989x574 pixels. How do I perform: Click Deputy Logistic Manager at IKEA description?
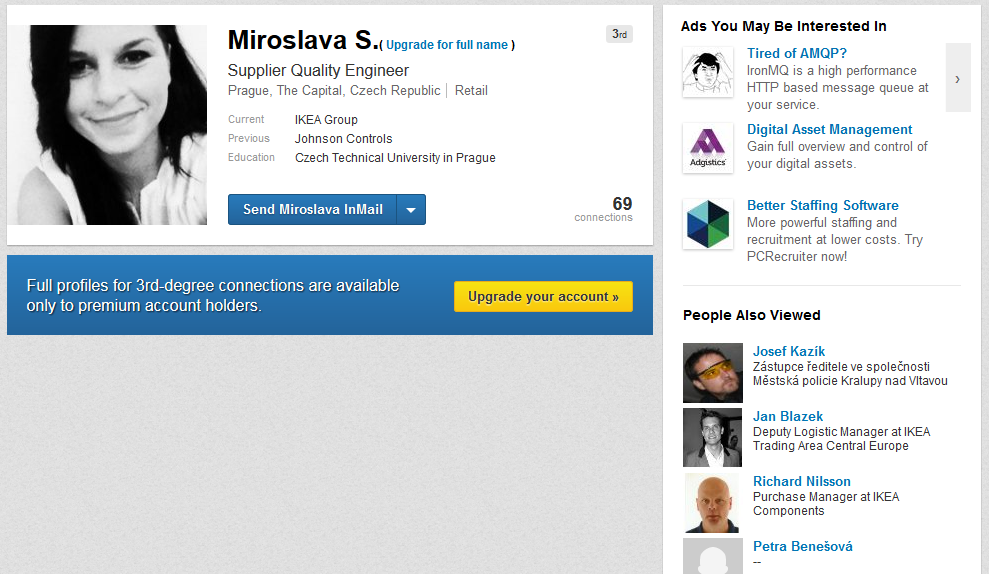pos(841,439)
